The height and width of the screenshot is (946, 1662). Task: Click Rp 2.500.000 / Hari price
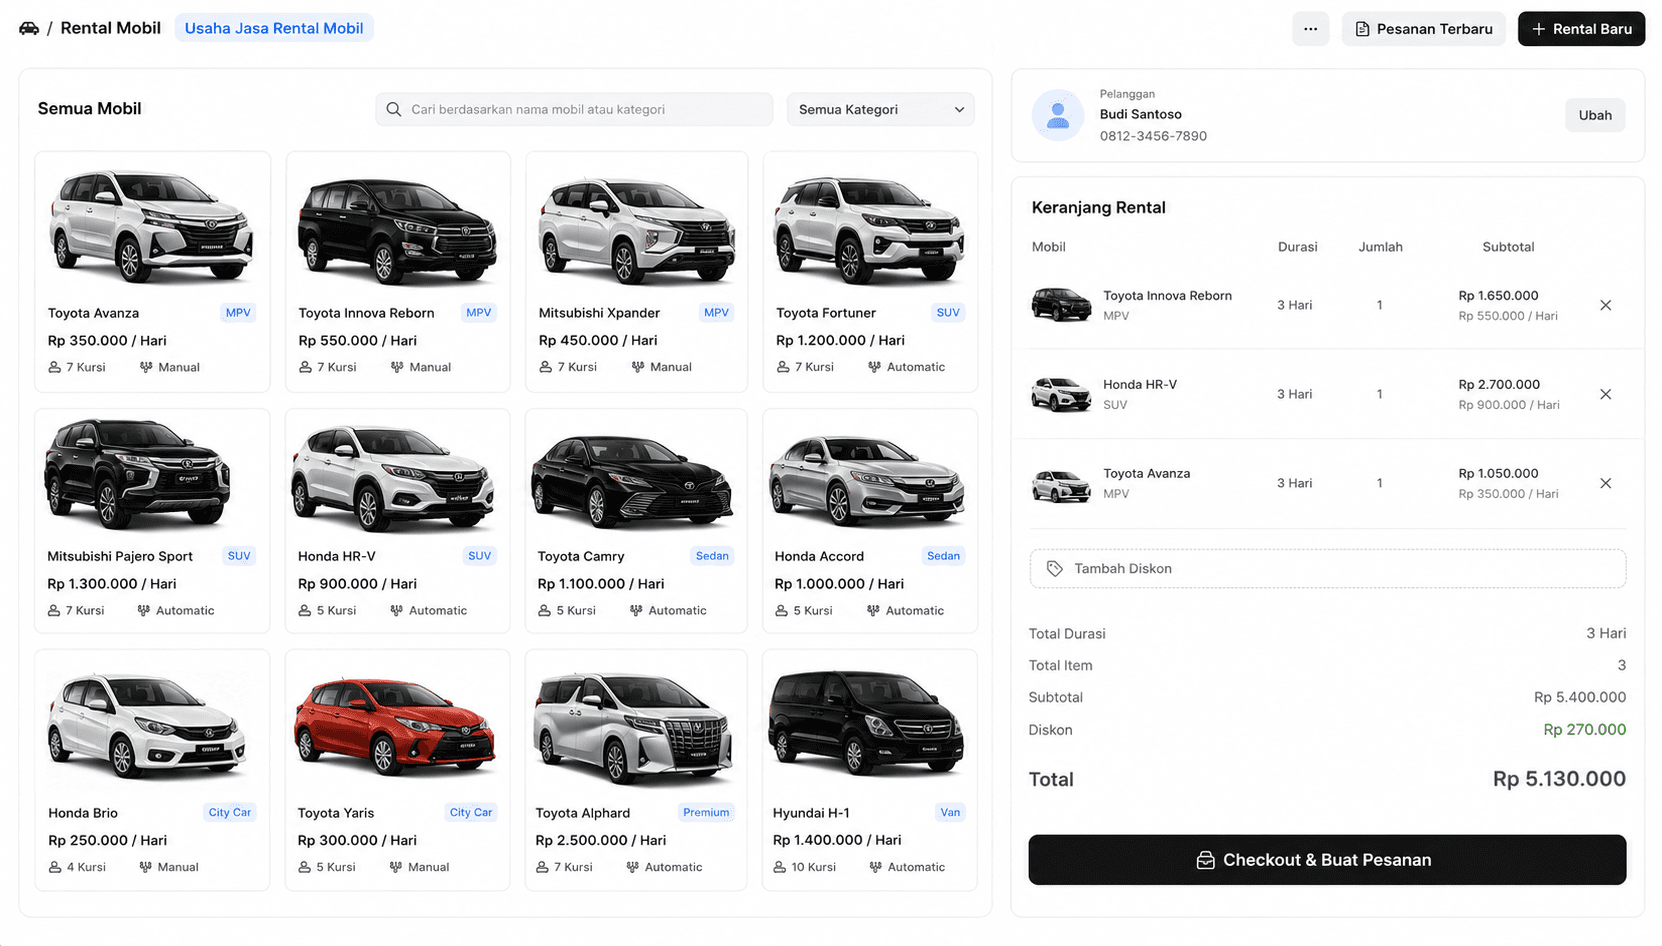point(600,841)
